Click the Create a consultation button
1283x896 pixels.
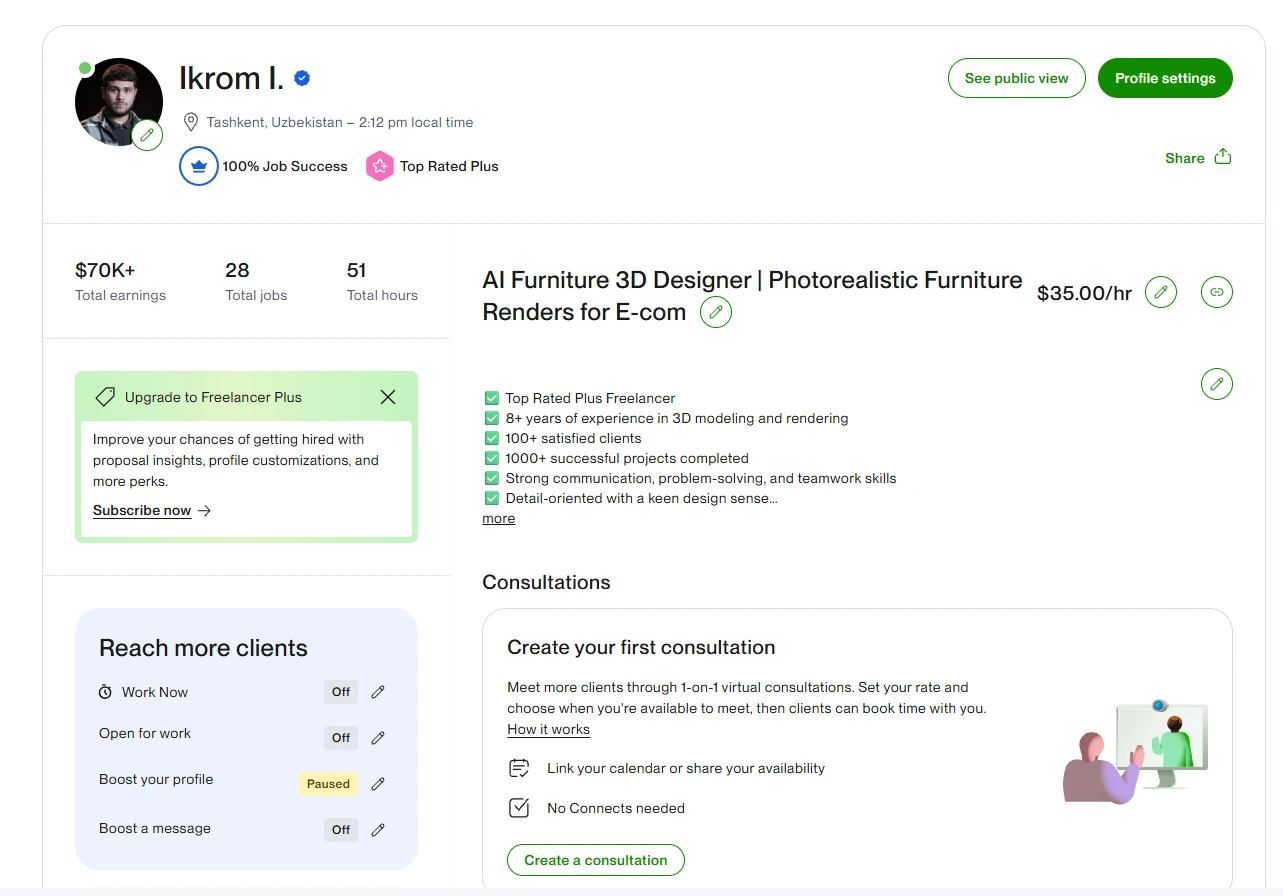pyautogui.click(x=596, y=860)
